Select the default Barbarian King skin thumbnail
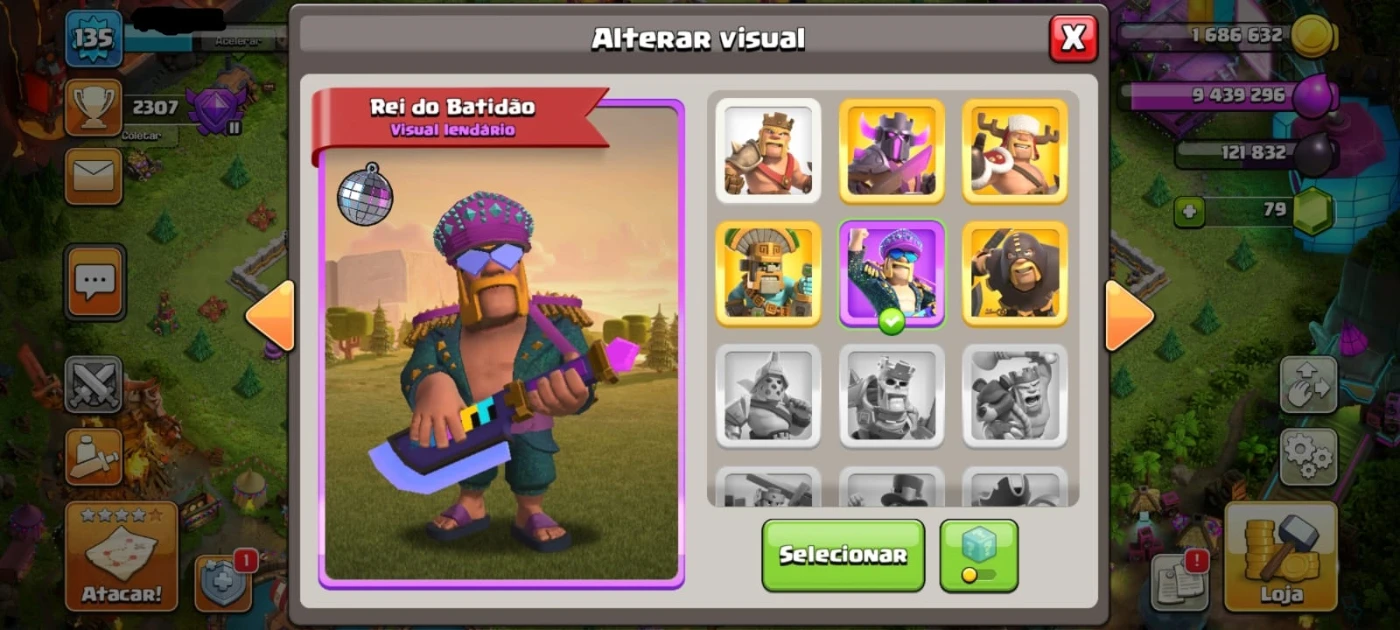This screenshot has width=1400, height=630. [x=768, y=151]
